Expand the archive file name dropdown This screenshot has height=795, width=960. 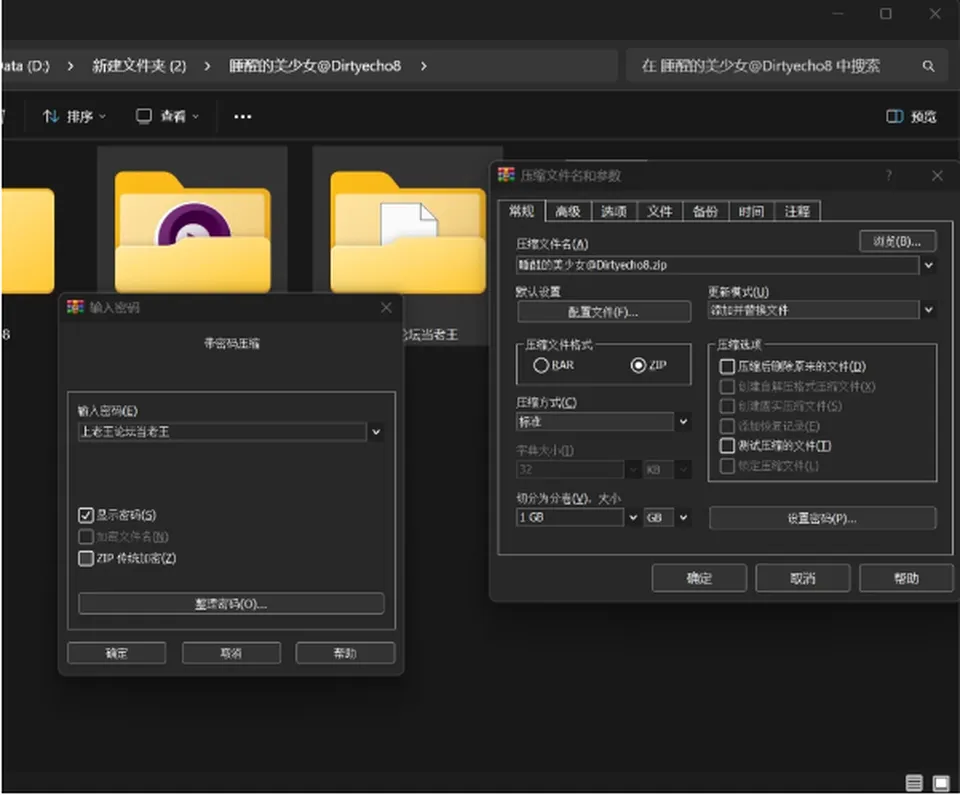click(x=928, y=265)
